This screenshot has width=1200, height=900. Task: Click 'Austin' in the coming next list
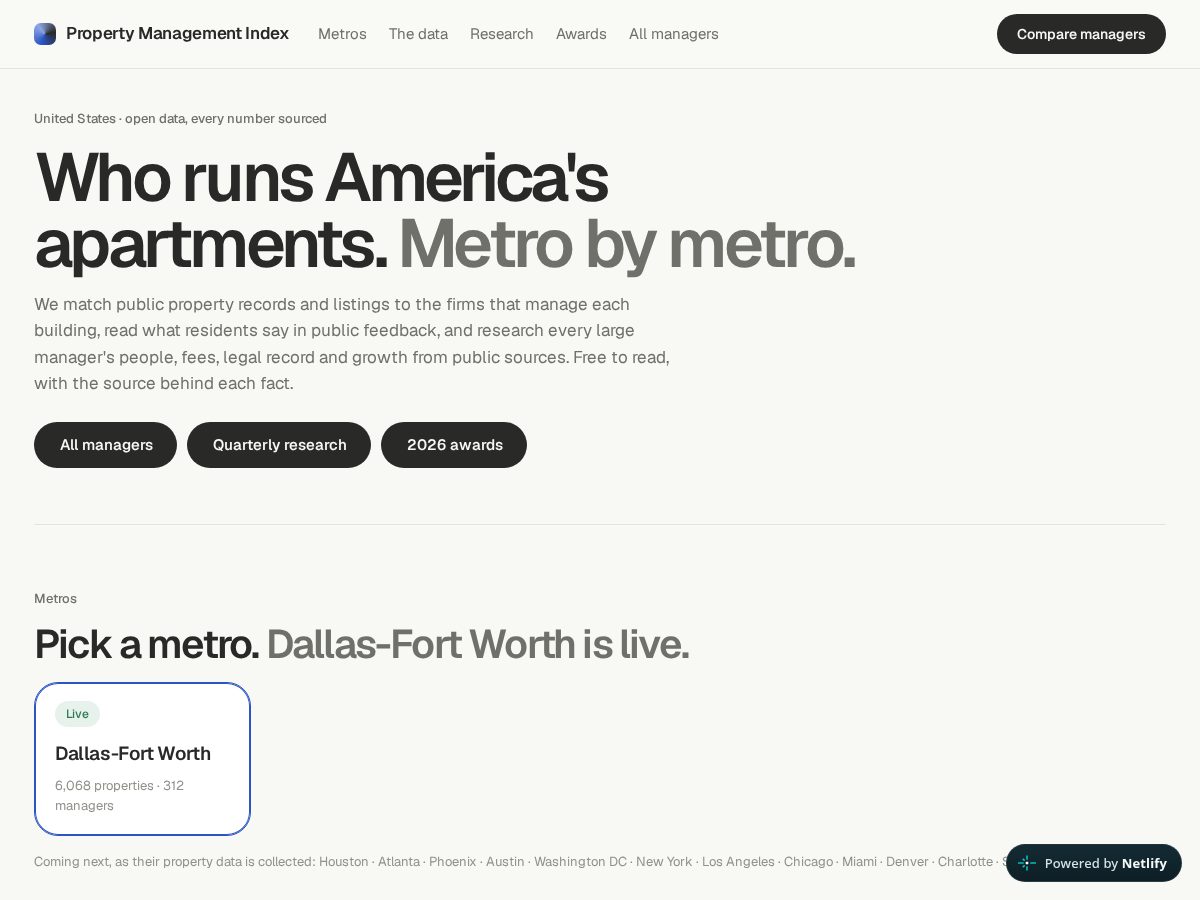505,862
